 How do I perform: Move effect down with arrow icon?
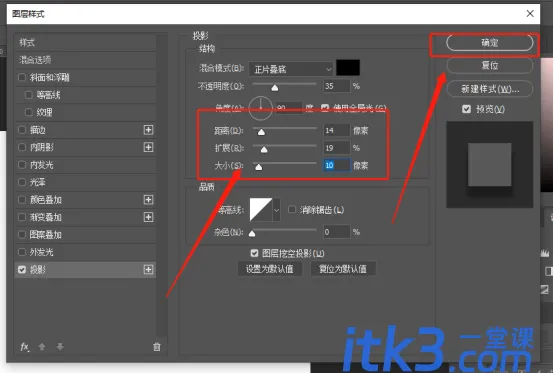60,347
